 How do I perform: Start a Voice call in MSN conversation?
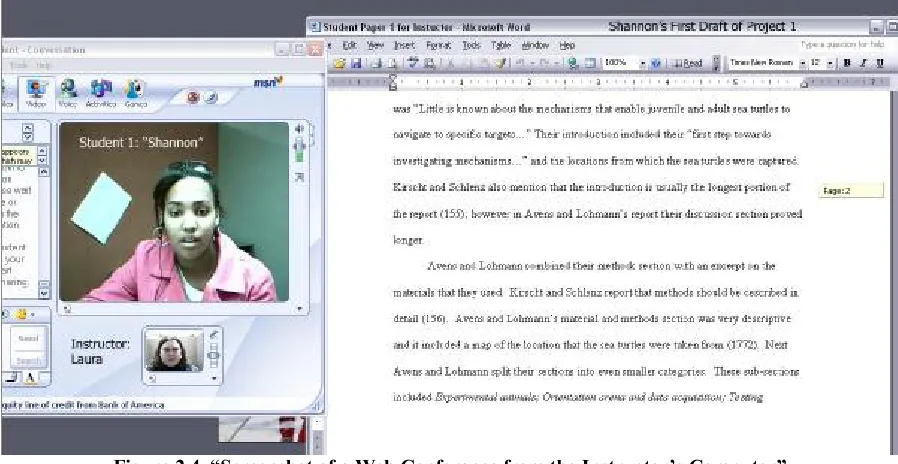(x=68, y=94)
